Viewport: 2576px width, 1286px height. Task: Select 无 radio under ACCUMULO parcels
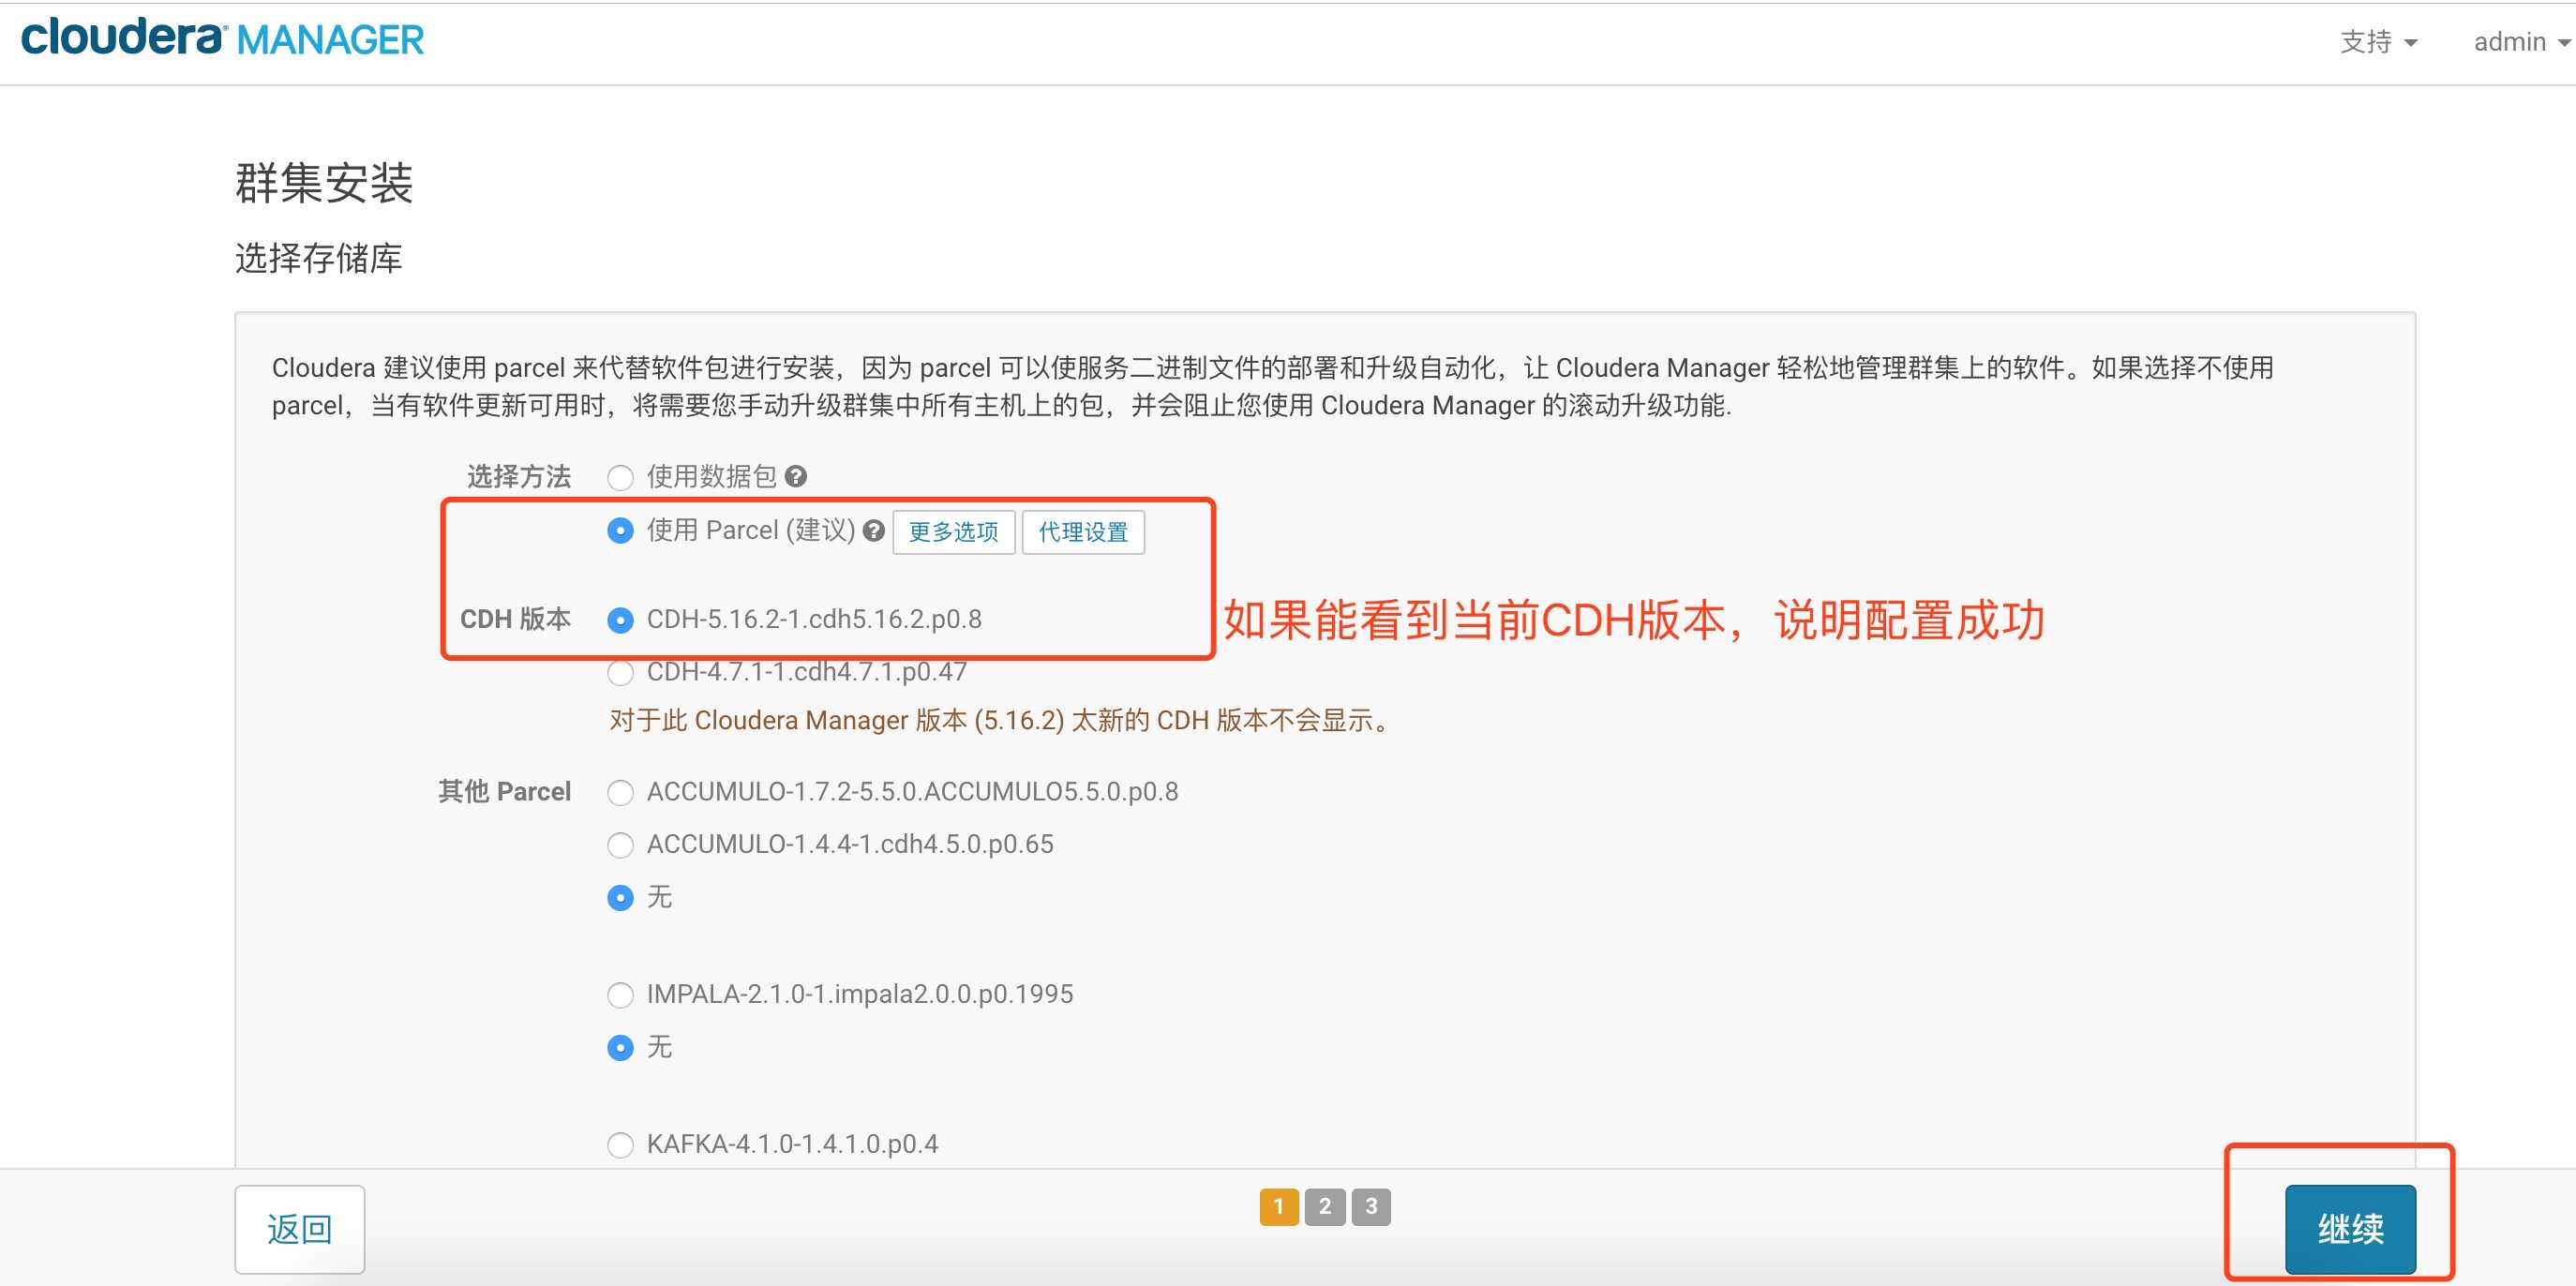pyautogui.click(x=620, y=898)
